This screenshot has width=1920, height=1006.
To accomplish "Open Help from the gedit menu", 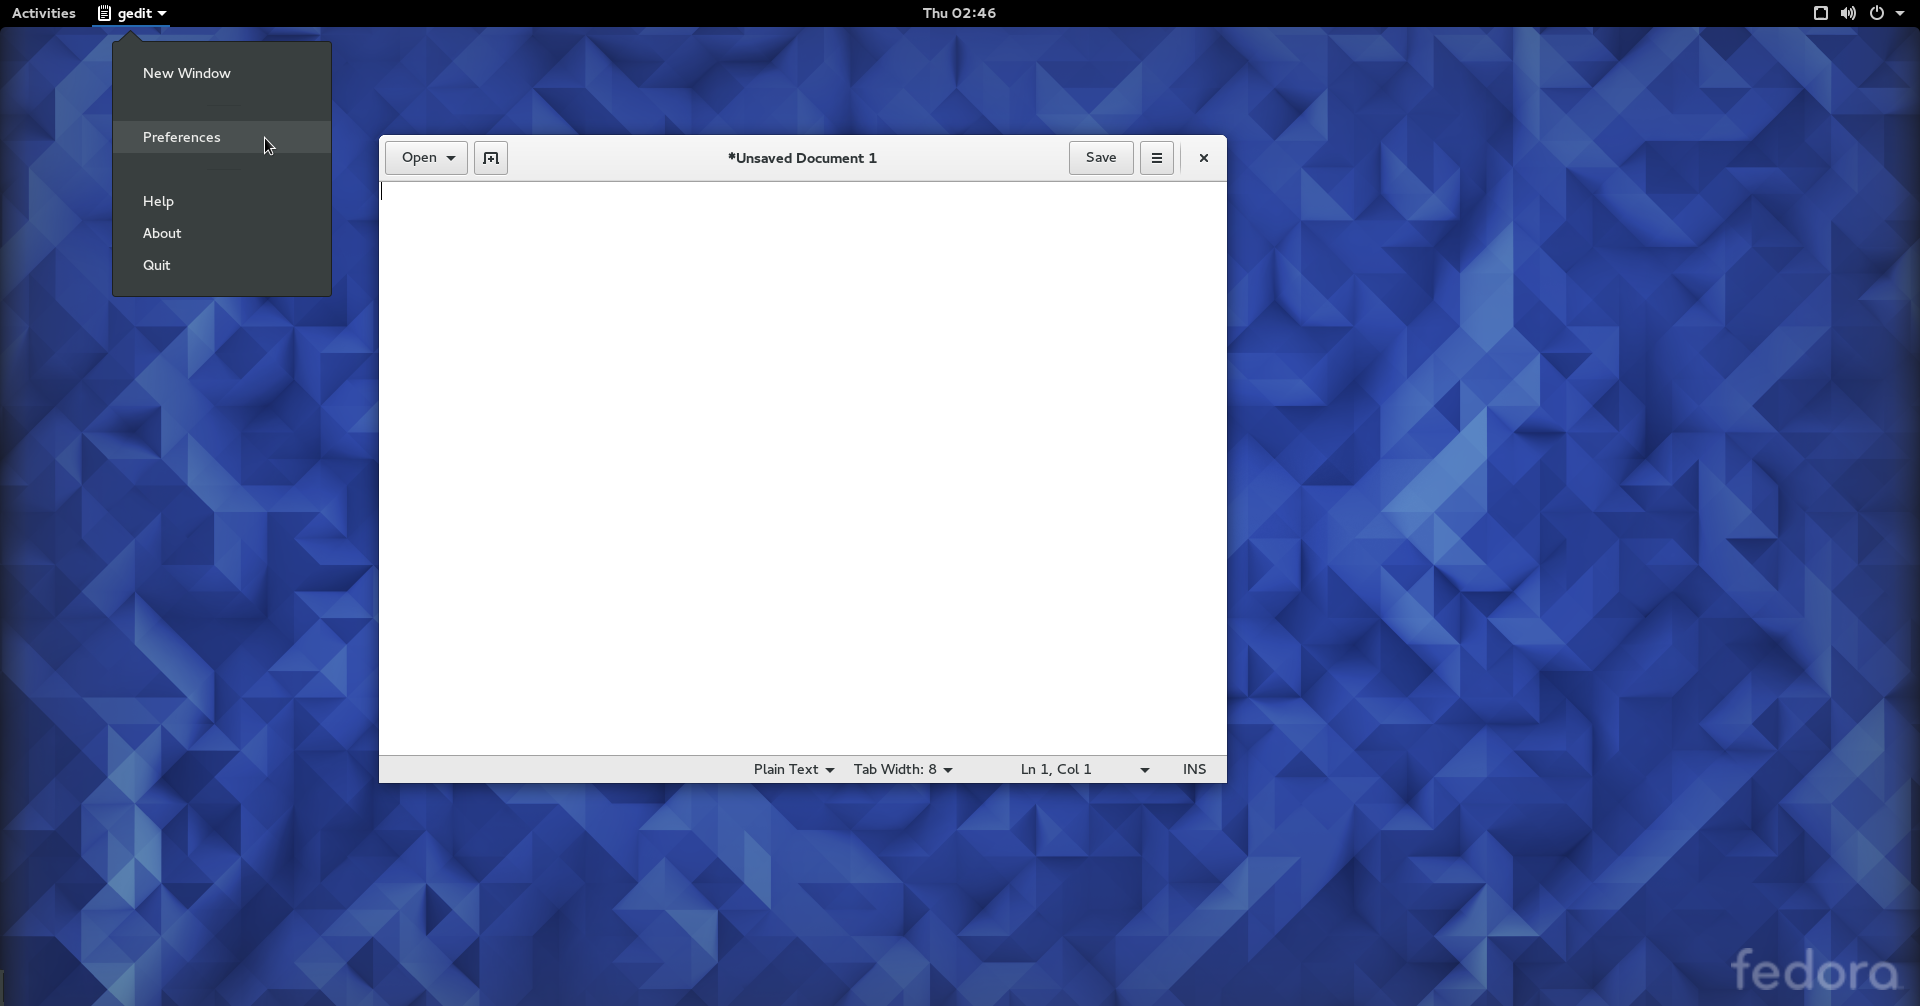I will point(158,201).
